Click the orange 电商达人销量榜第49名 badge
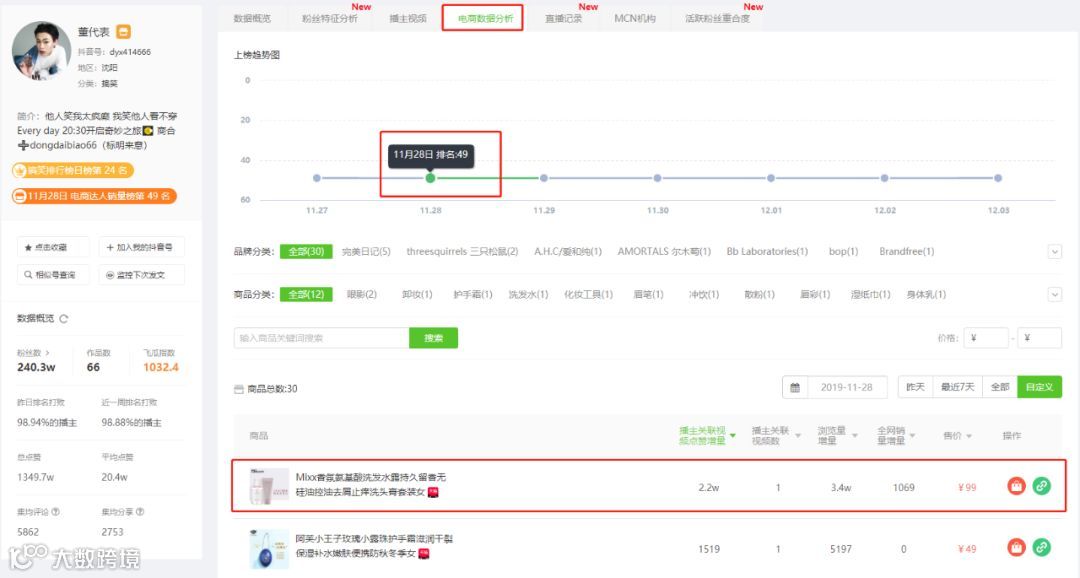The image size is (1080, 578). [x=94, y=196]
